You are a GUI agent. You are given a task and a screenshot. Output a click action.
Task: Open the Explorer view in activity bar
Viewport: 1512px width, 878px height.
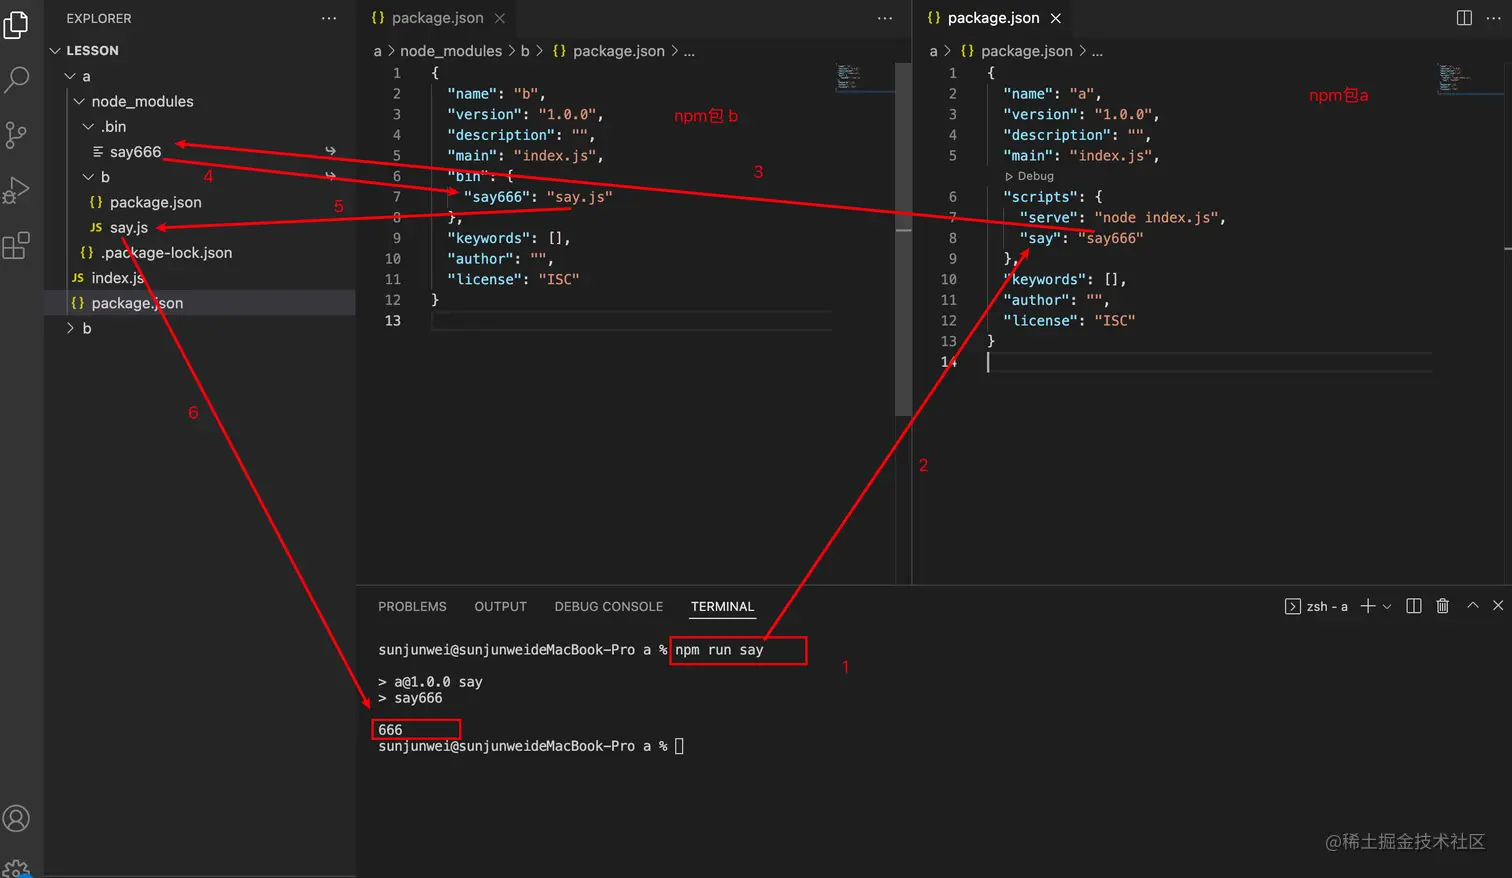17,24
